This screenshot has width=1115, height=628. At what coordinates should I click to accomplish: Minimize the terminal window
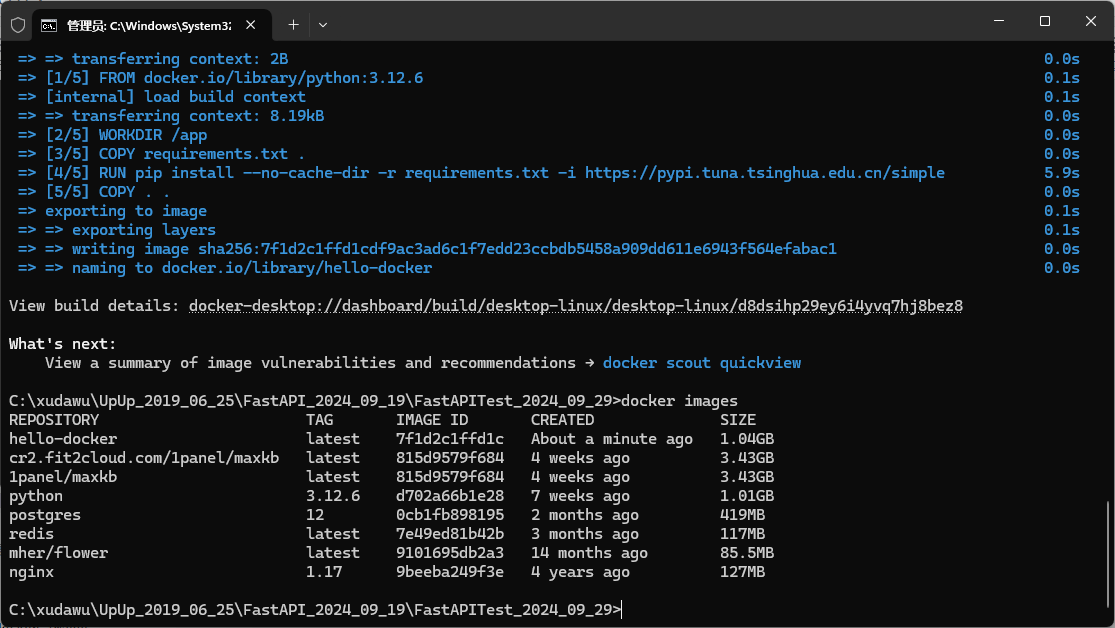[x=999, y=21]
